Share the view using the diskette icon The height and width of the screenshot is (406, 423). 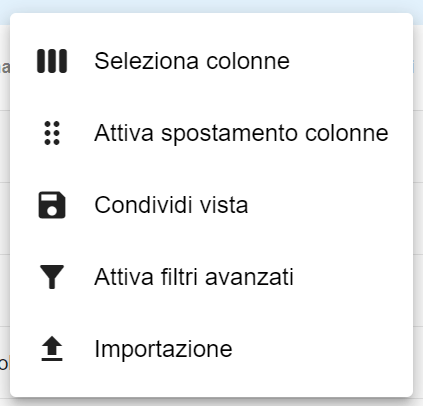pyautogui.click(x=52, y=205)
